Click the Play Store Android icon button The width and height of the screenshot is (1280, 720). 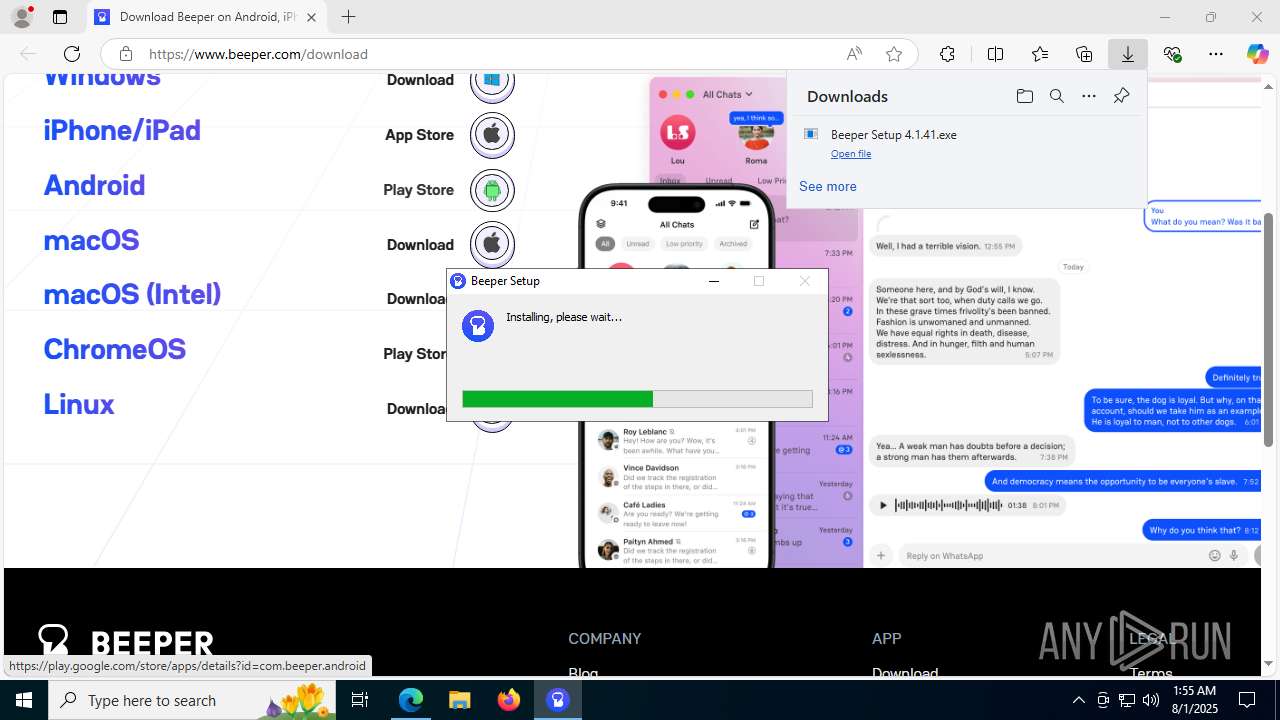(x=492, y=190)
